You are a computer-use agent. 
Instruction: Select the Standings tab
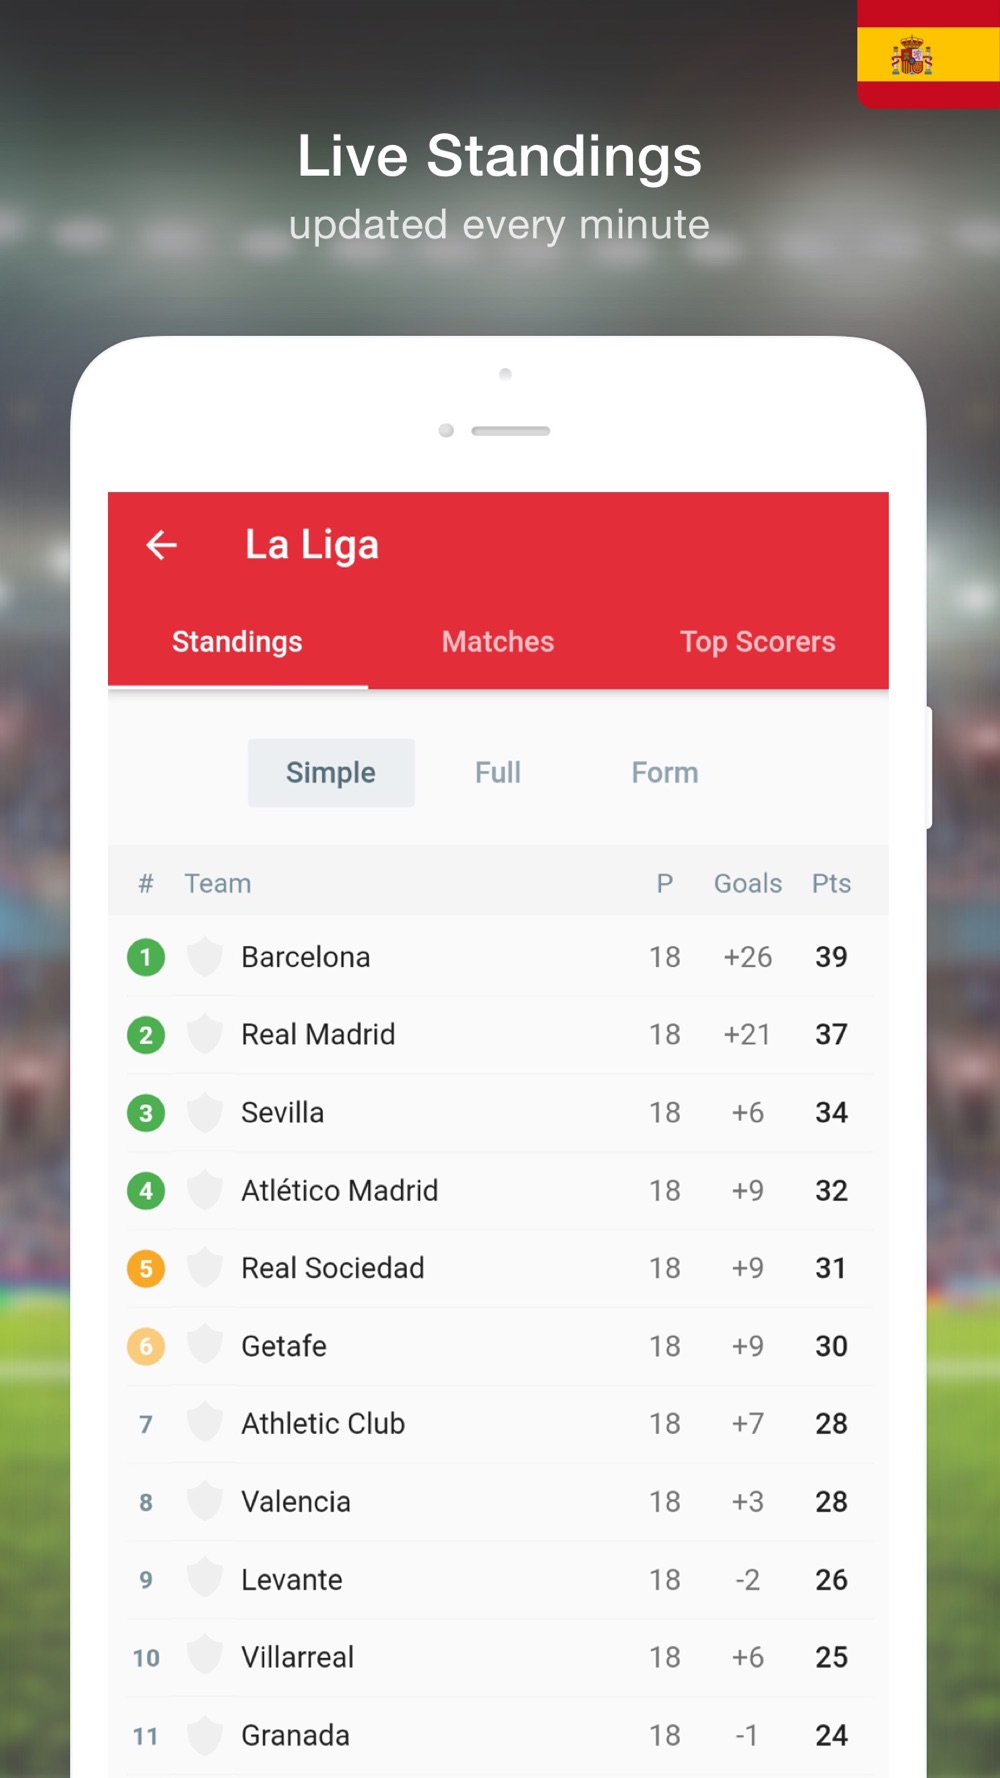(237, 642)
